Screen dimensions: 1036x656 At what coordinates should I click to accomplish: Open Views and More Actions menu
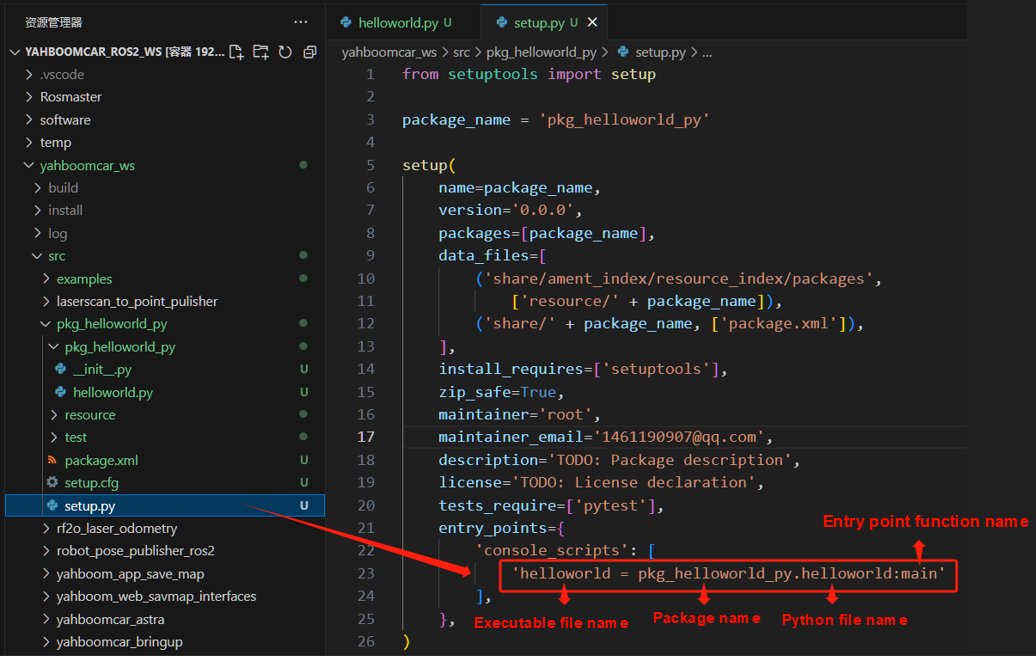(300, 21)
